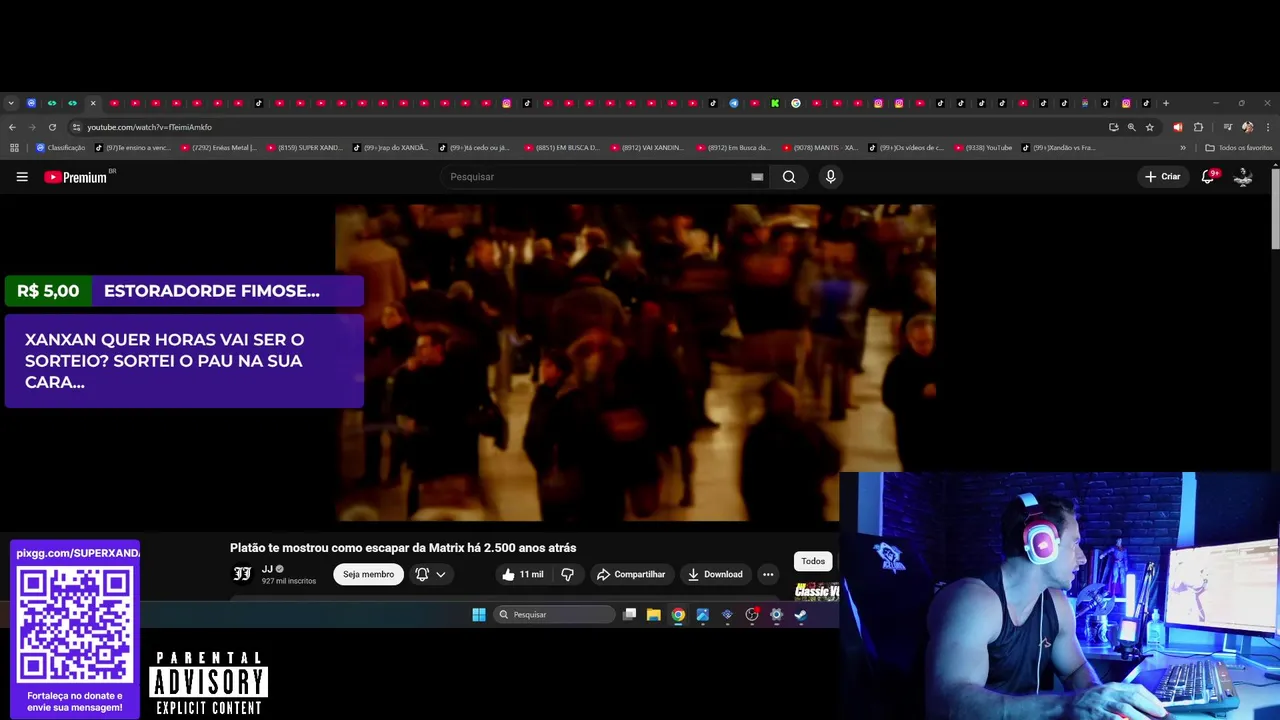Open the Xandão vs Fra bookmark
The image size is (1280, 720).
pos(1059,148)
